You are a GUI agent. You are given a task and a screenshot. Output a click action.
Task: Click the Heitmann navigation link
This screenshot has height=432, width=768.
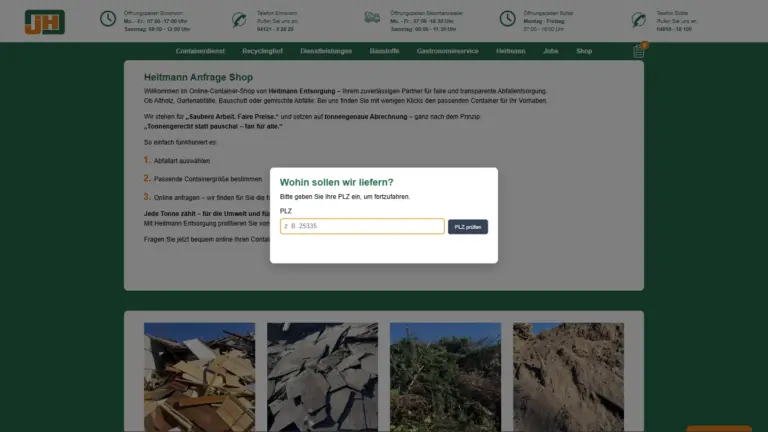pos(510,51)
